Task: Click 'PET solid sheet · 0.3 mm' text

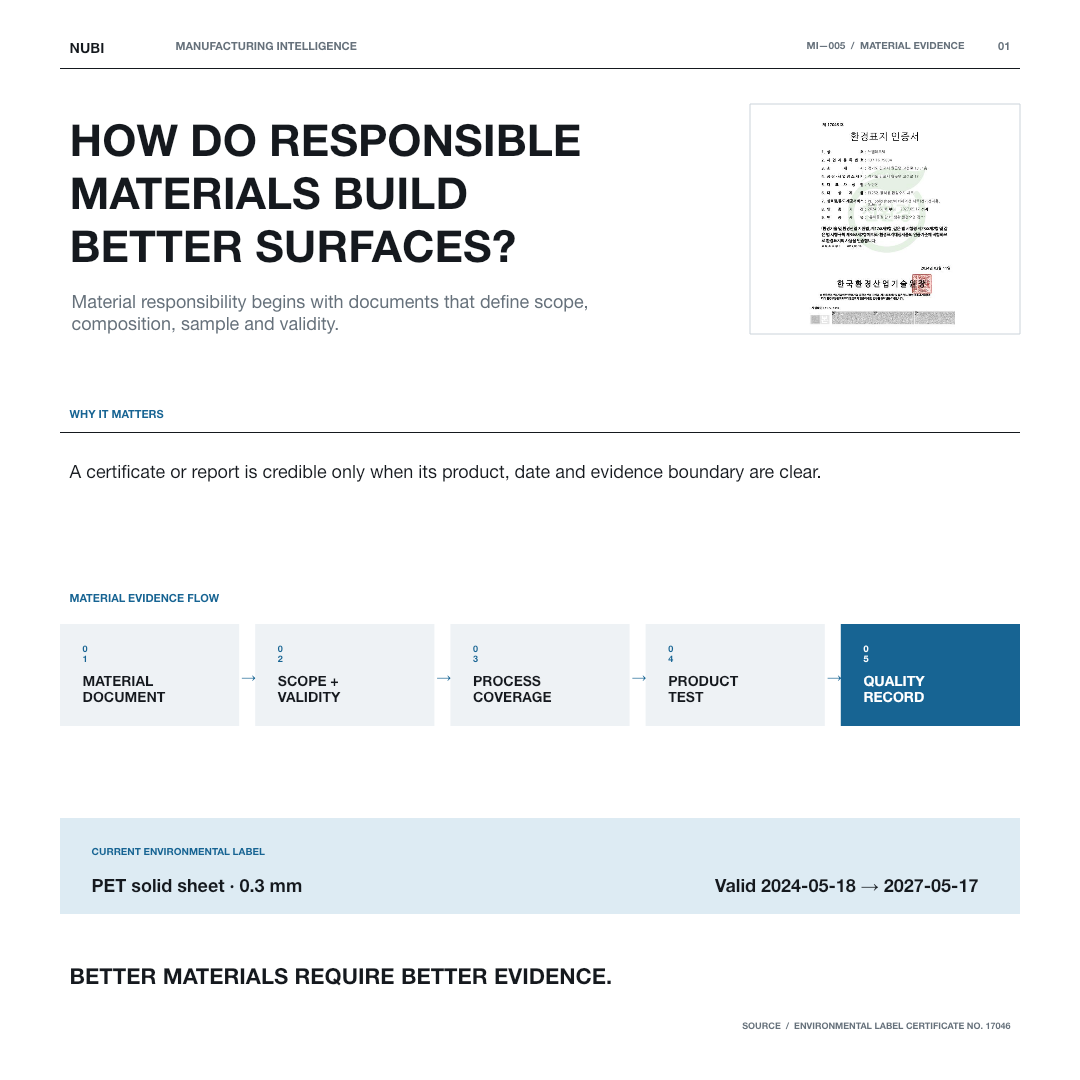Action: click(196, 886)
